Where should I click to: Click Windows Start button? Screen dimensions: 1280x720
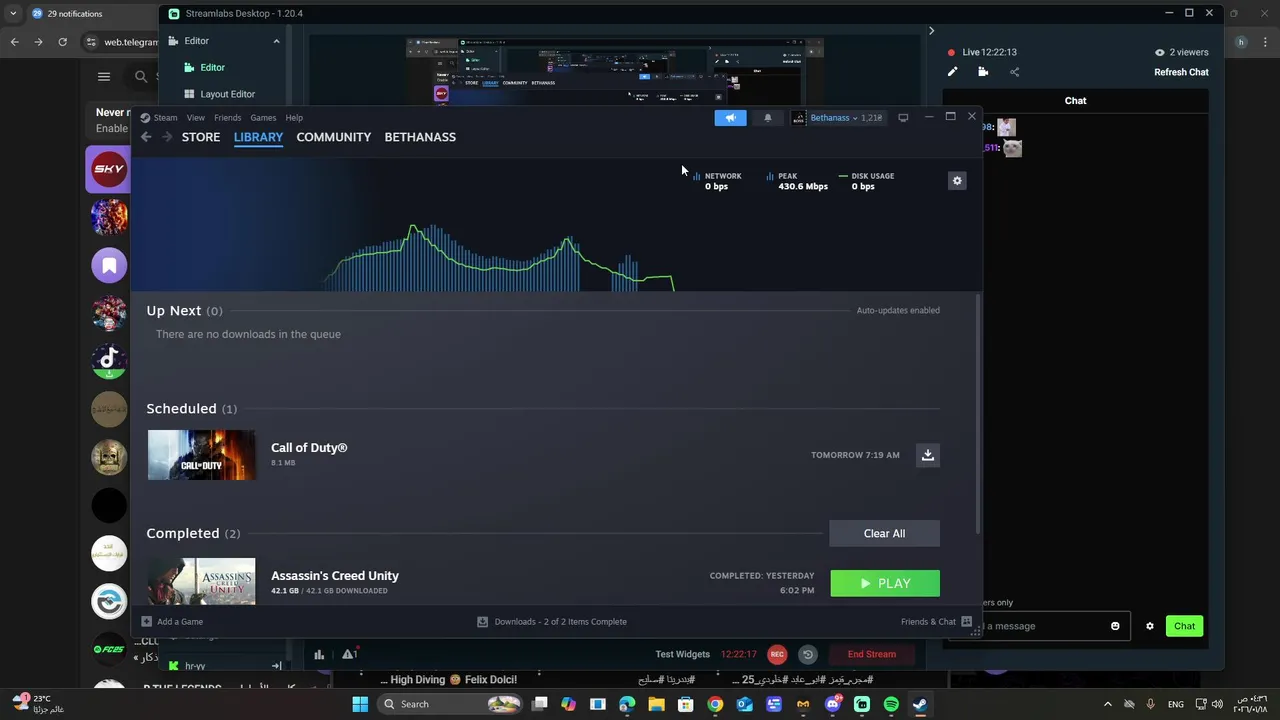[x=360, y=704]
